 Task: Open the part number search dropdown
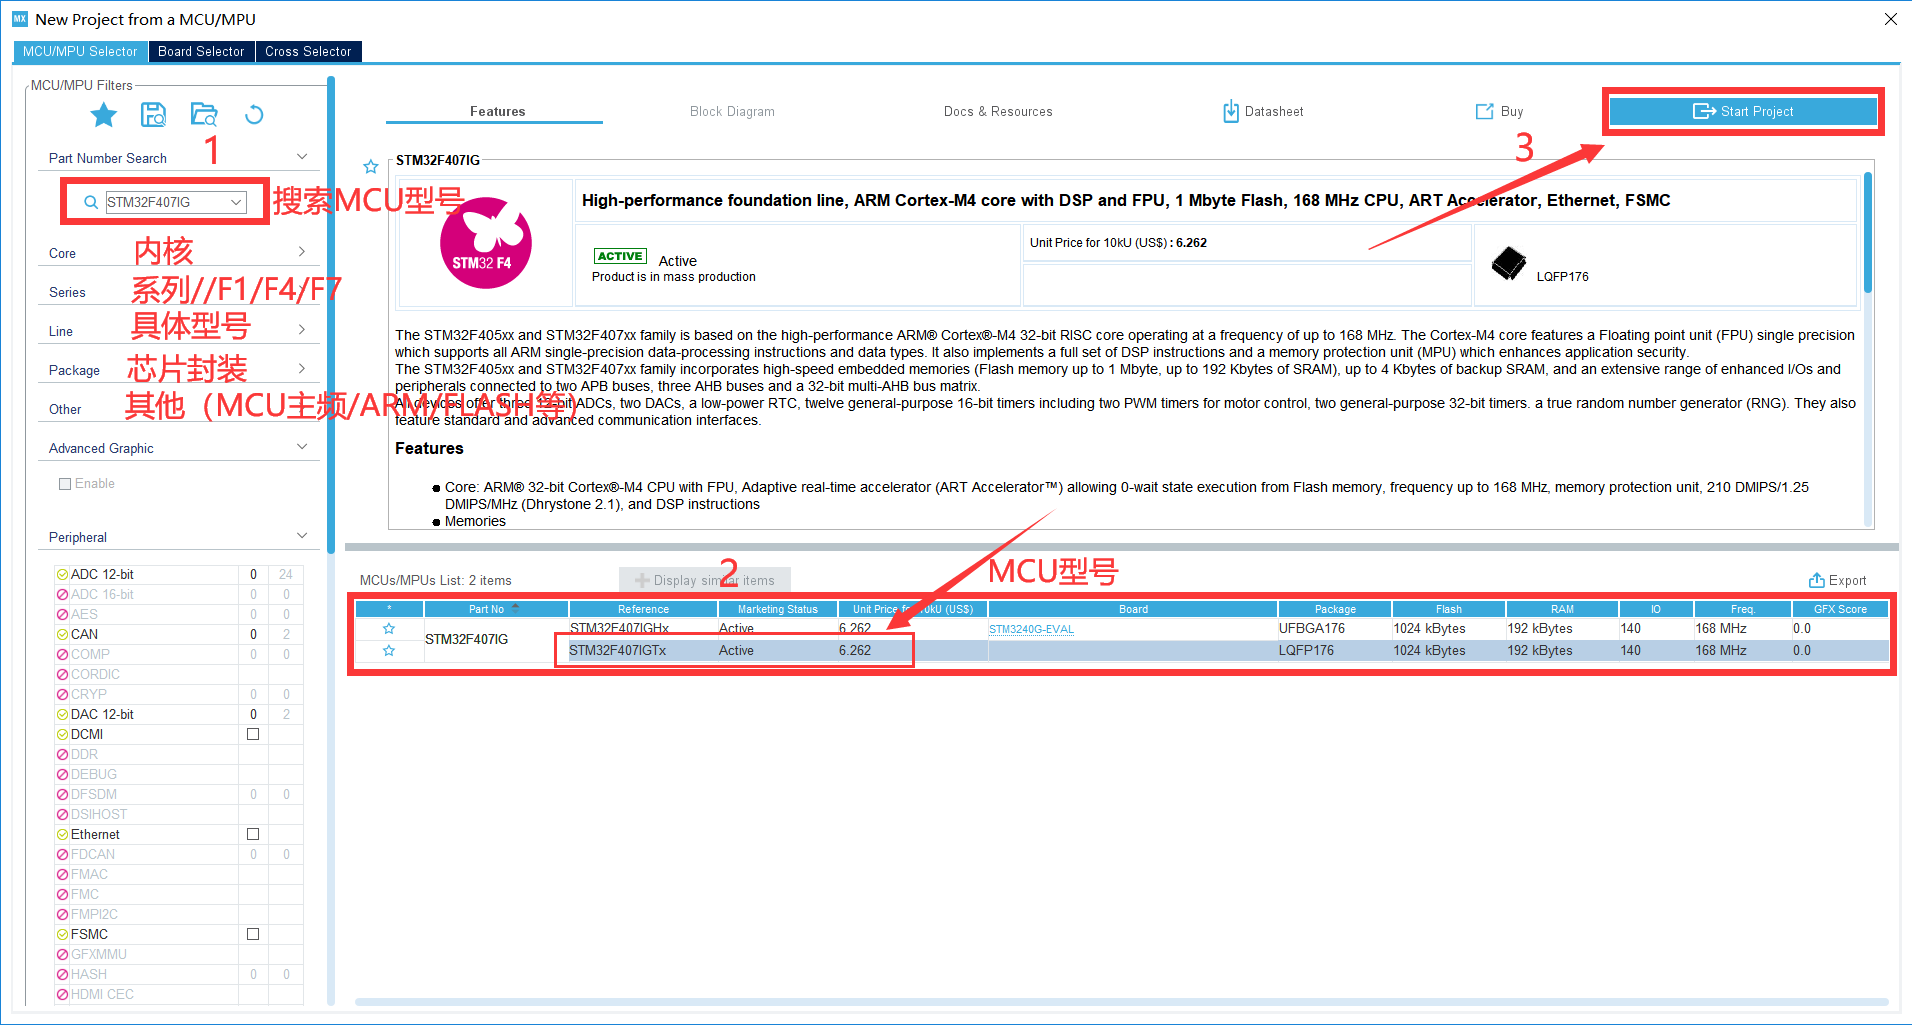pos(236,202)
